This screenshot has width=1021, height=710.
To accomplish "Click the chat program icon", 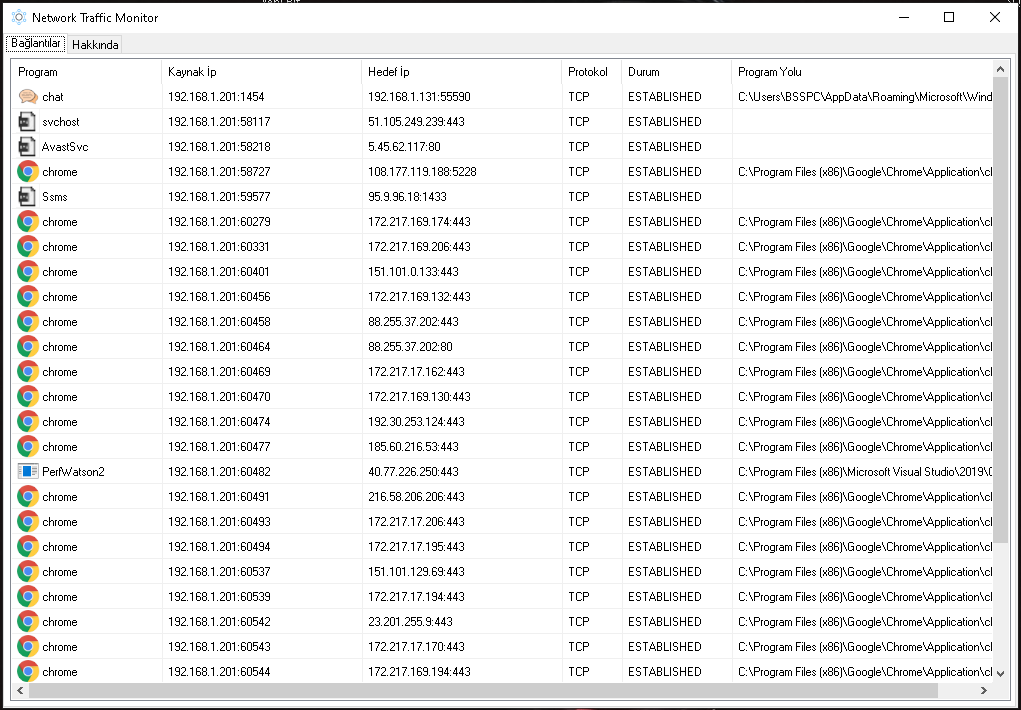I will [27, 97].
